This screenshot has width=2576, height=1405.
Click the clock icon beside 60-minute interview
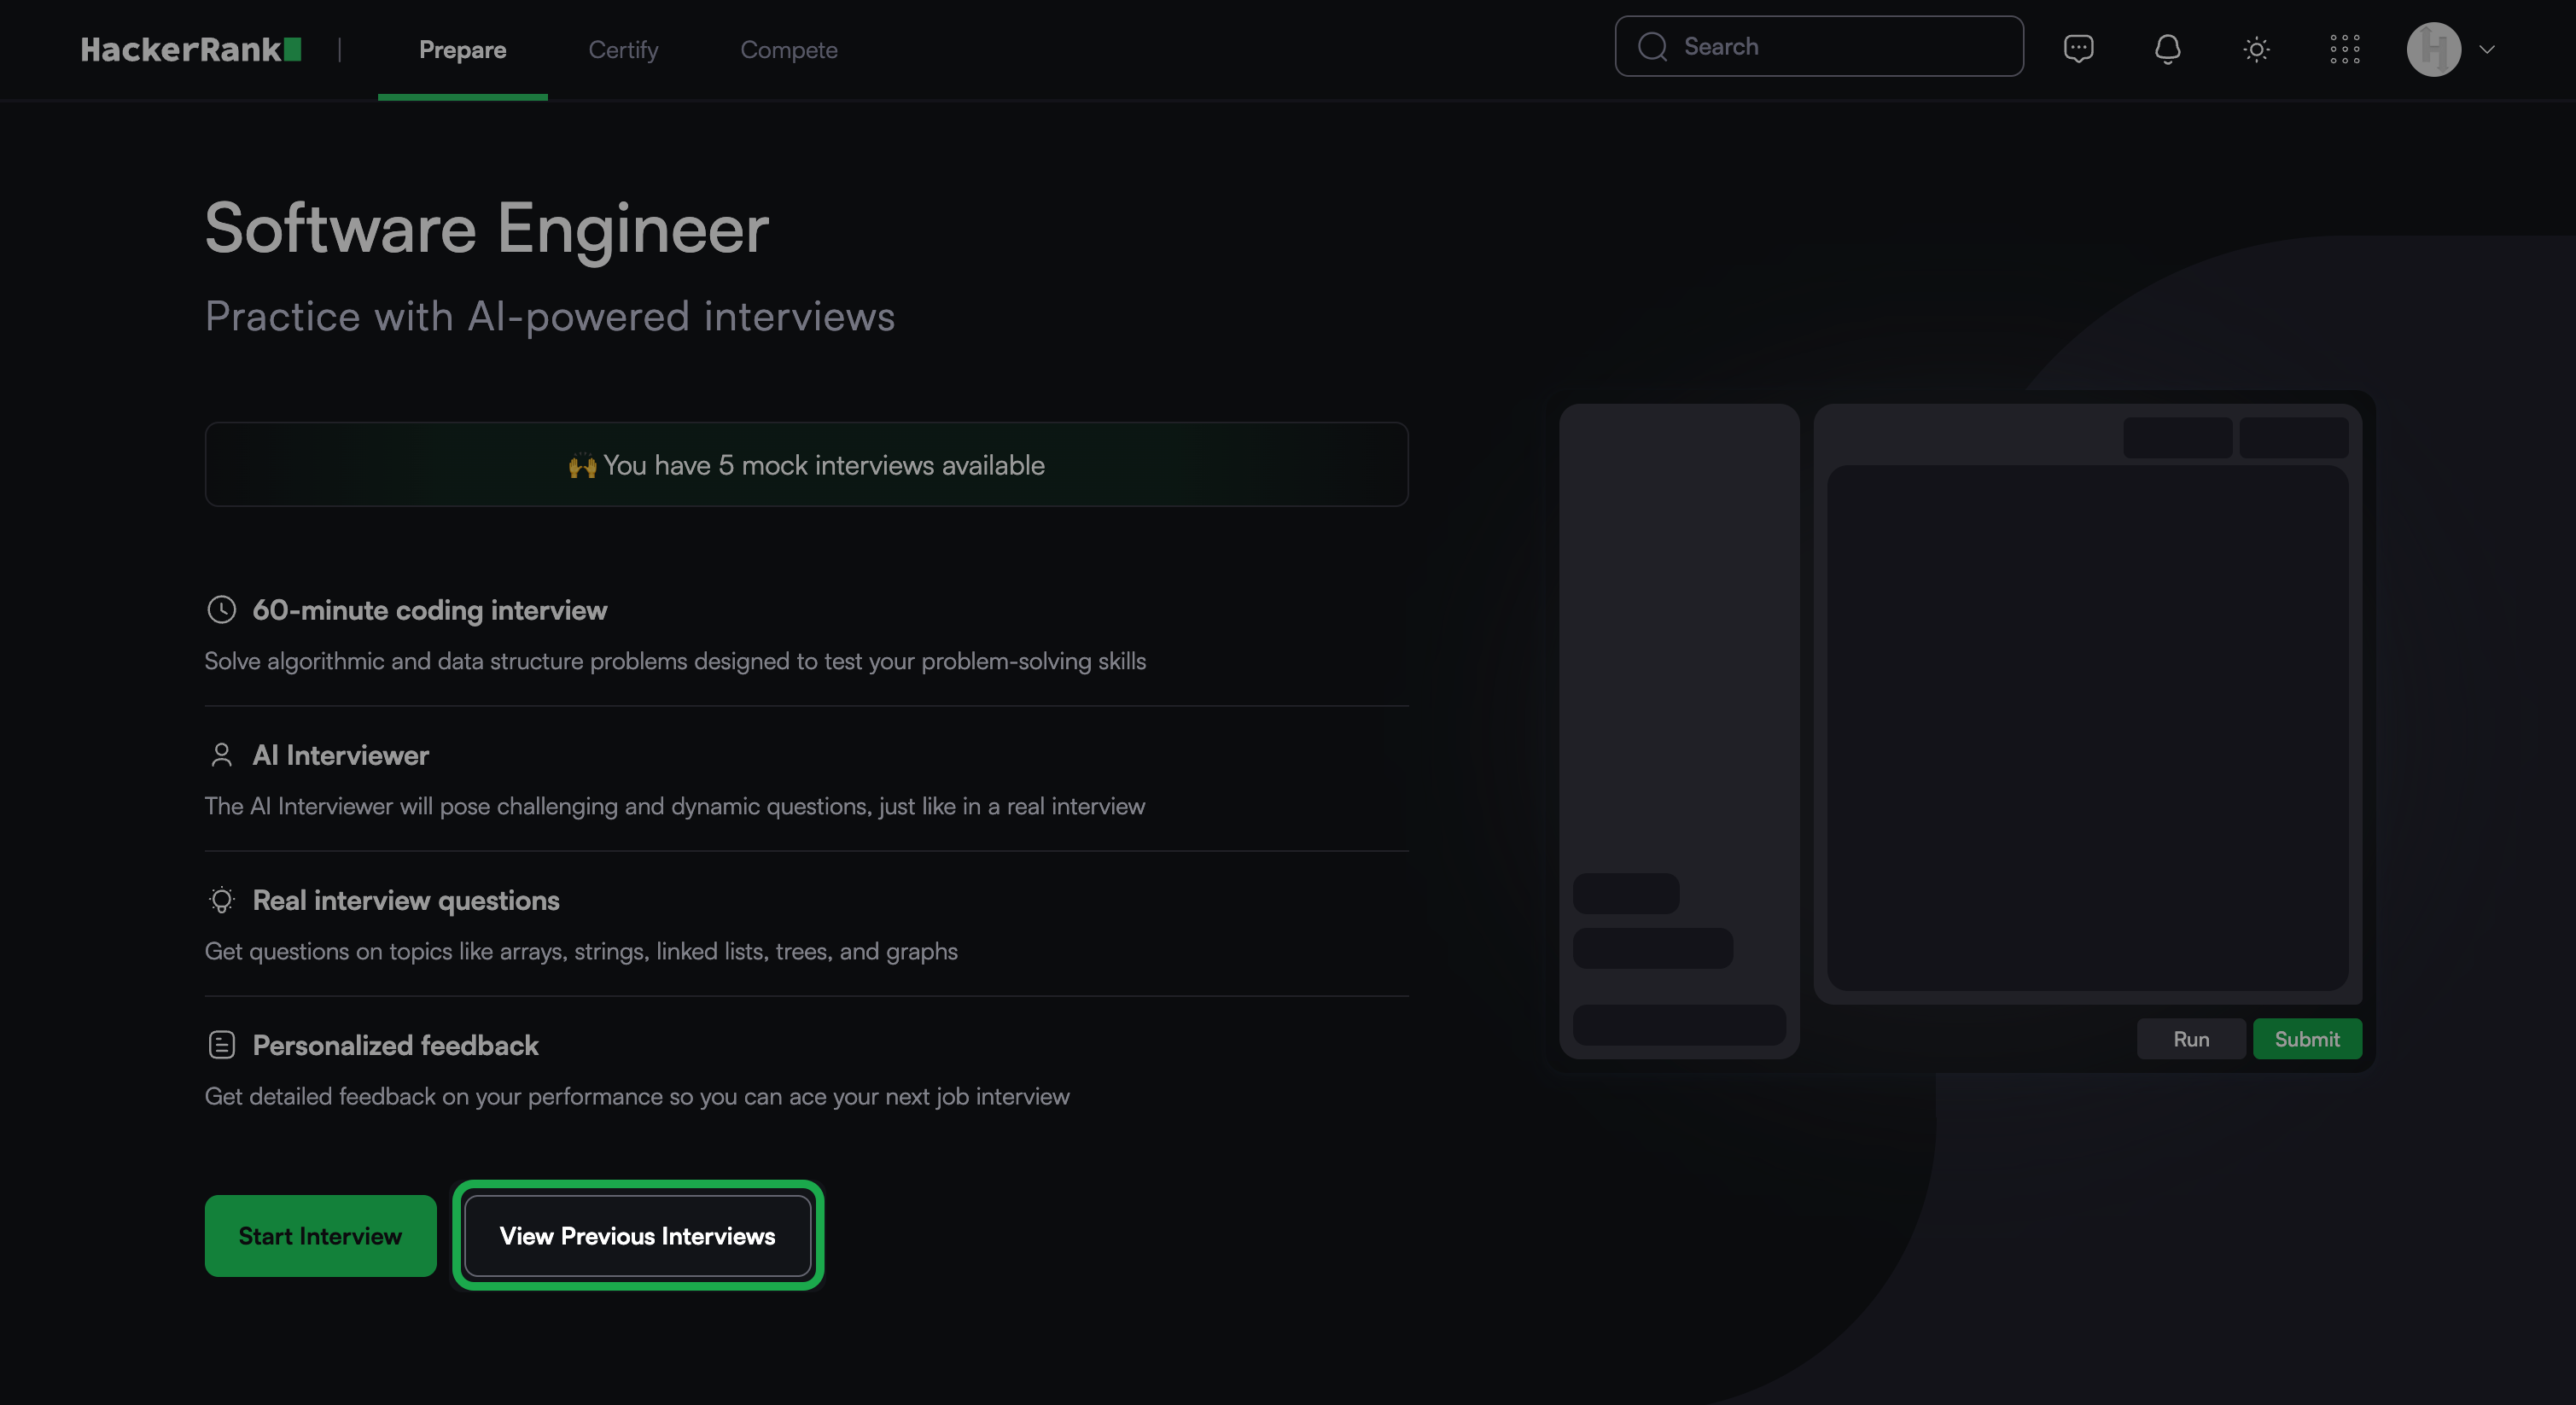(x=221, y=610)
